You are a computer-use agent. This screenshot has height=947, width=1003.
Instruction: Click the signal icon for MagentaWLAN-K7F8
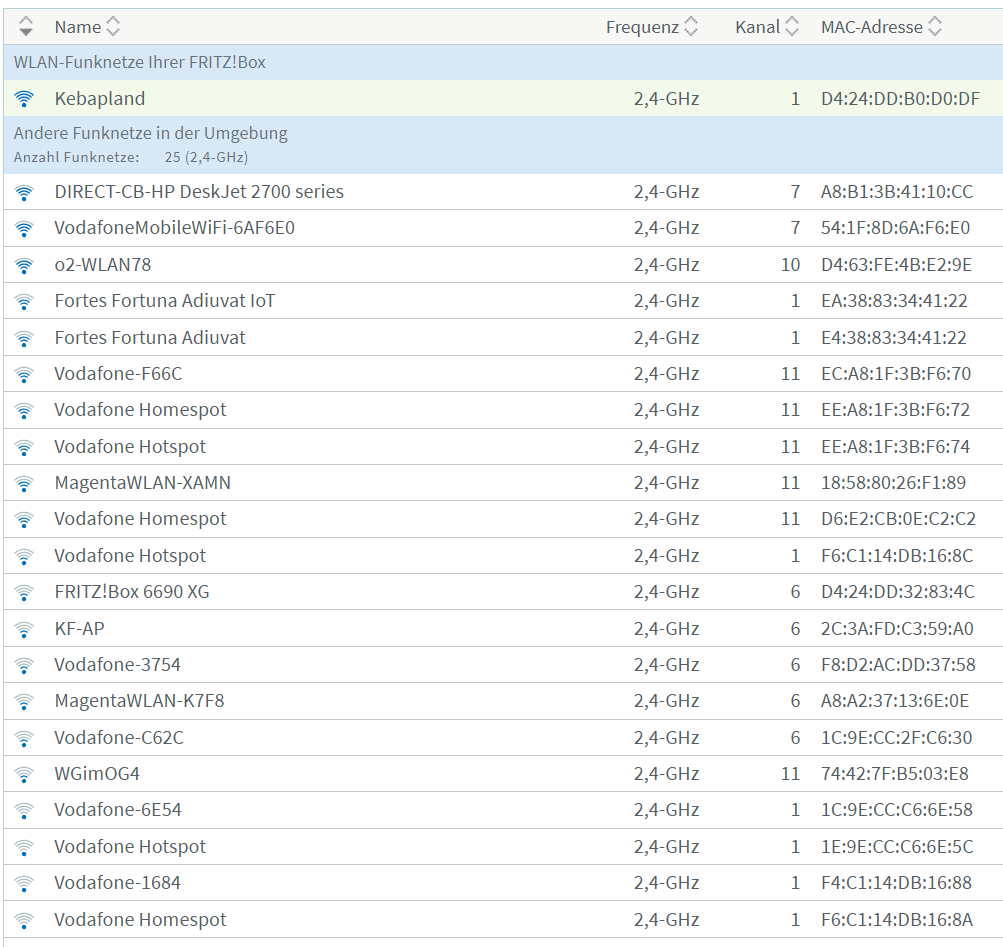click(24, 701)
